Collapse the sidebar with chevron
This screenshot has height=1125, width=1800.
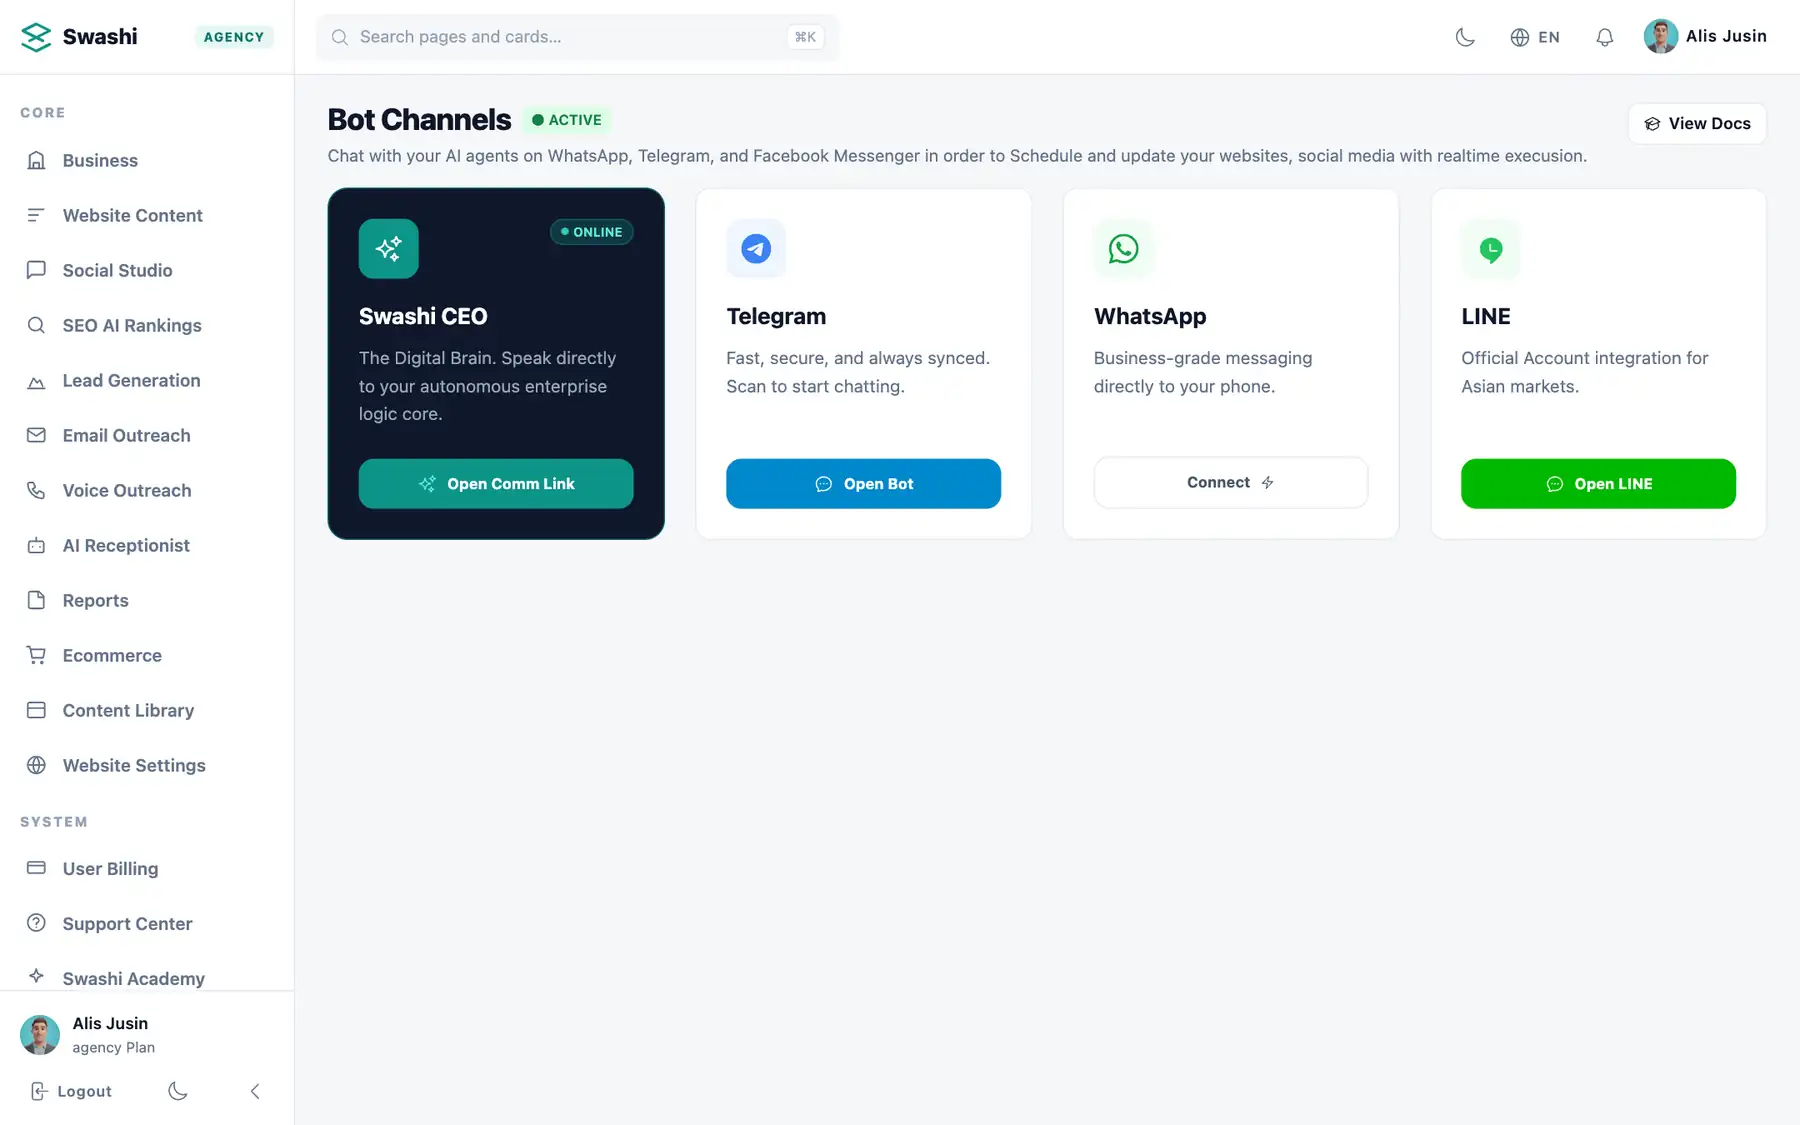(x=255, y=1092)
